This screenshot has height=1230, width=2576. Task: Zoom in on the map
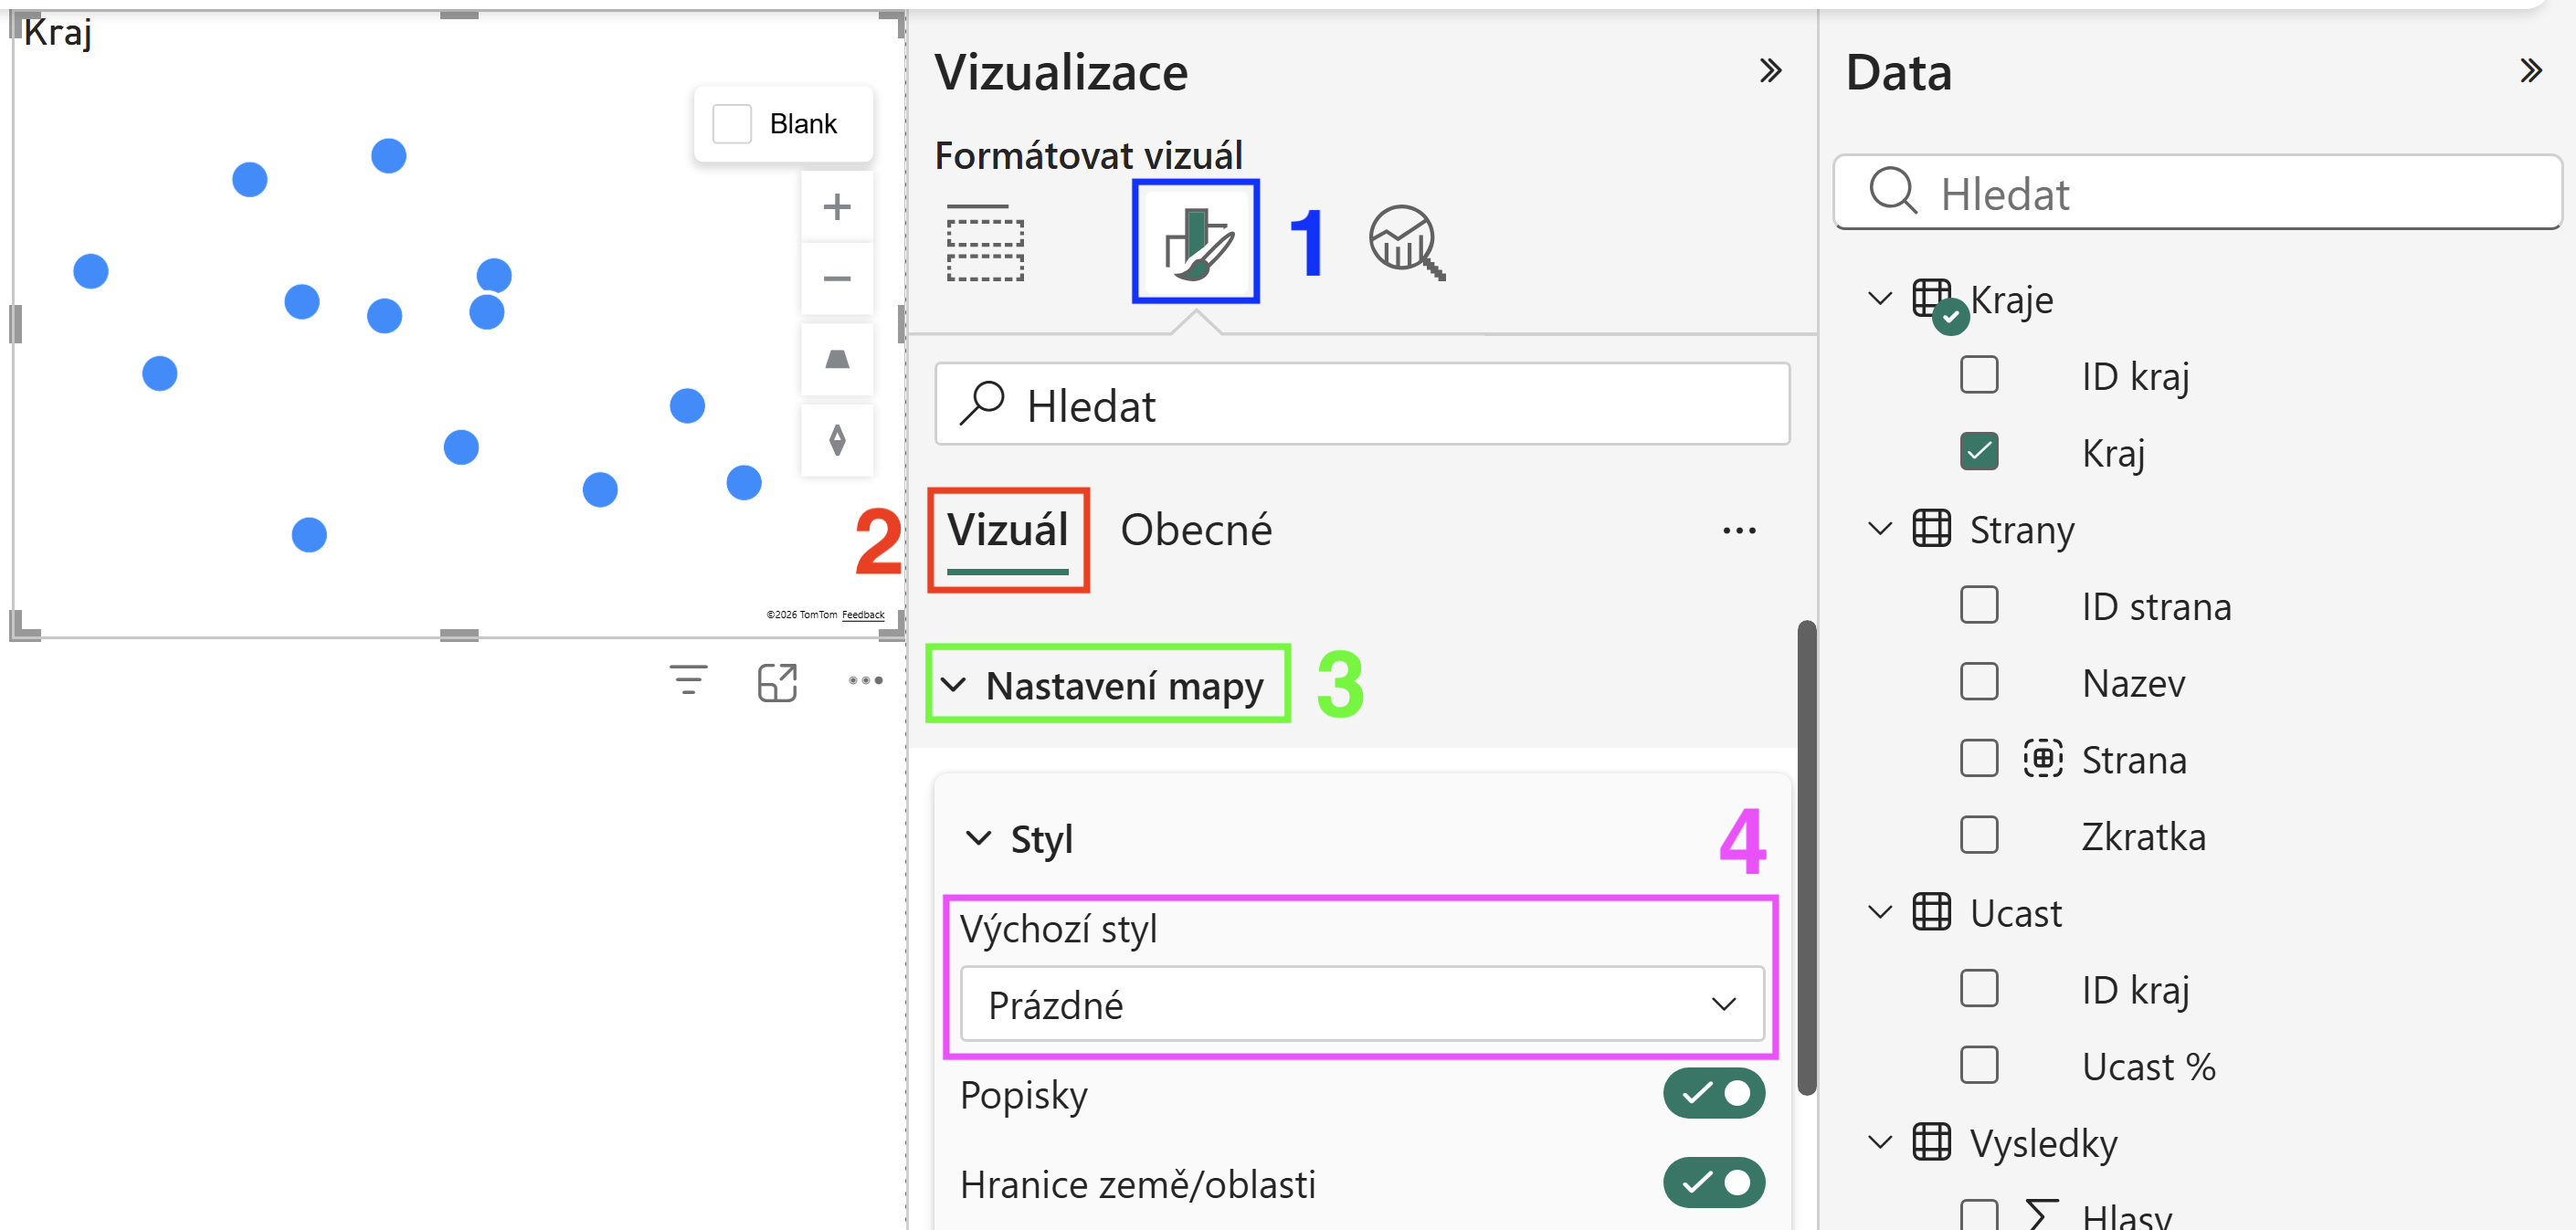(837, 207)
